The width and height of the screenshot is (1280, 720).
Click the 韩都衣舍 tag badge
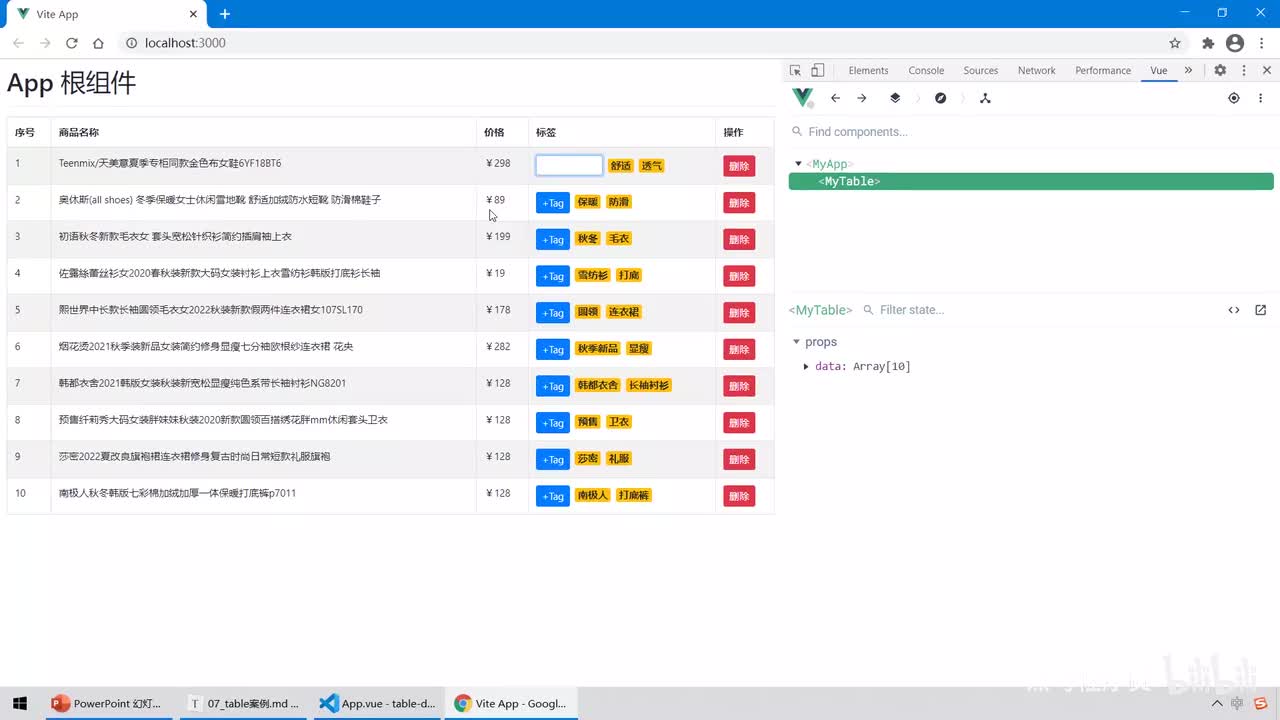tap(598, 385)
